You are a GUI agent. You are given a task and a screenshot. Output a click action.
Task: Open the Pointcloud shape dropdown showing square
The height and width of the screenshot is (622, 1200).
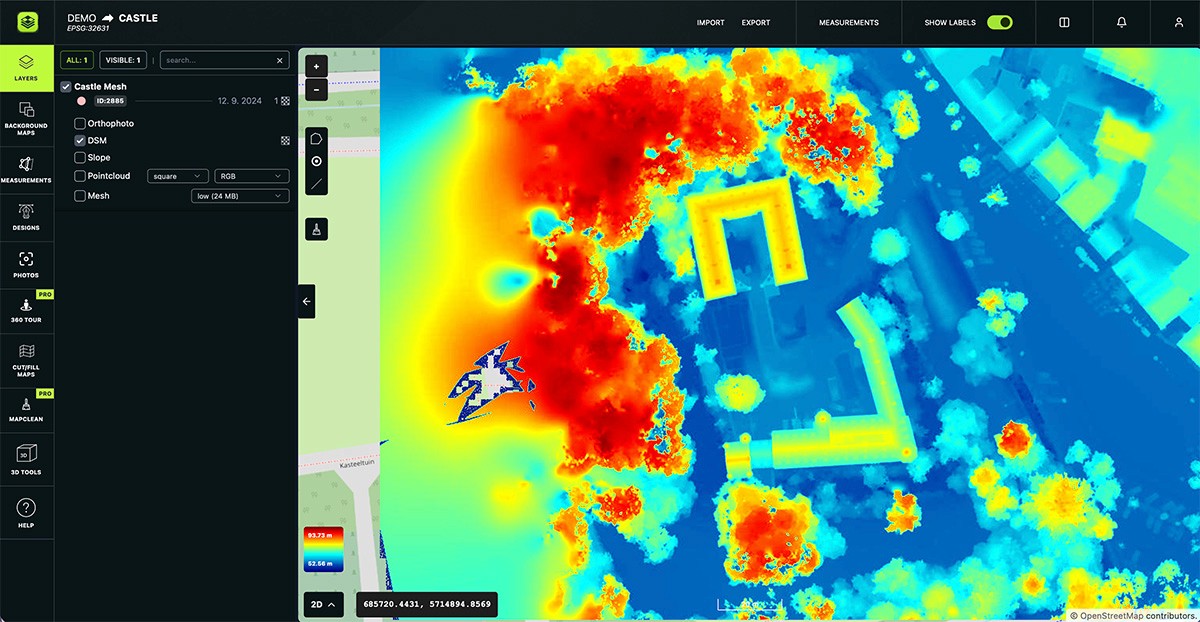[x=176, y=175]
